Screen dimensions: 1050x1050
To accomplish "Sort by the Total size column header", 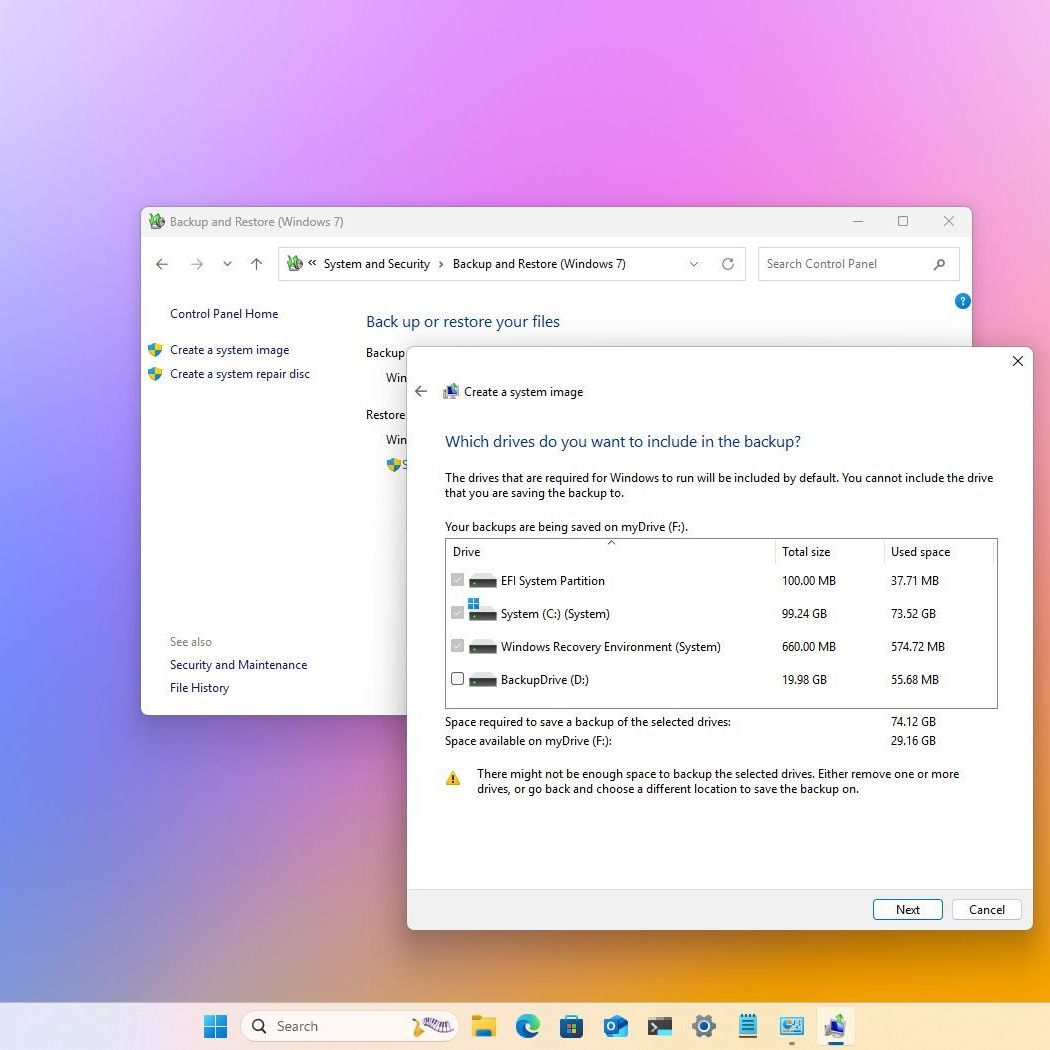I will tap(829, 552).
